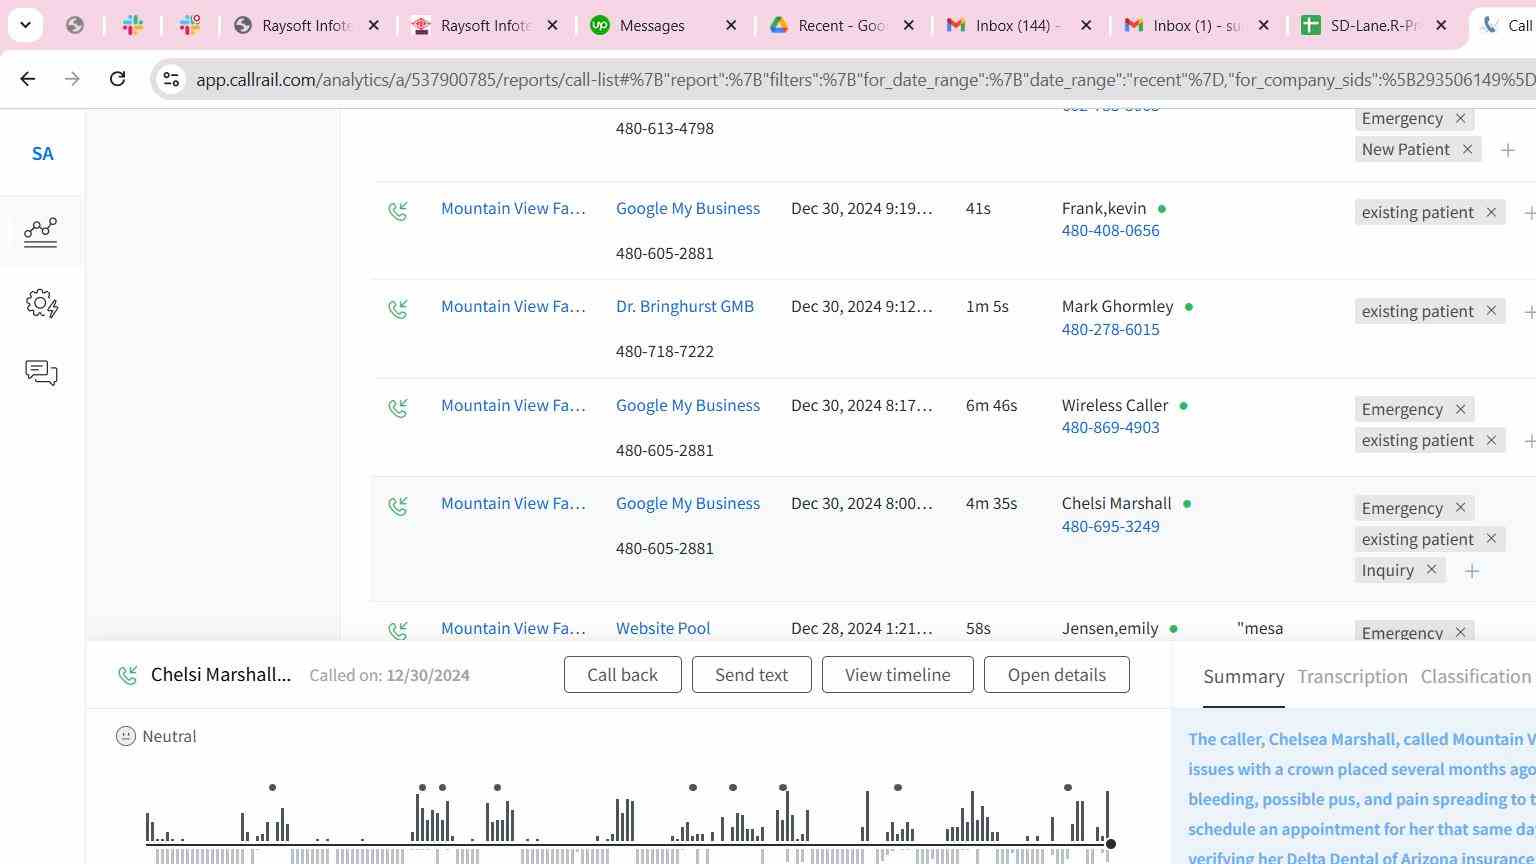Image resolution: width=1536 pixels, height=864 pixels.
Task: Click the Send text button
Action: (x=751, y=675)
